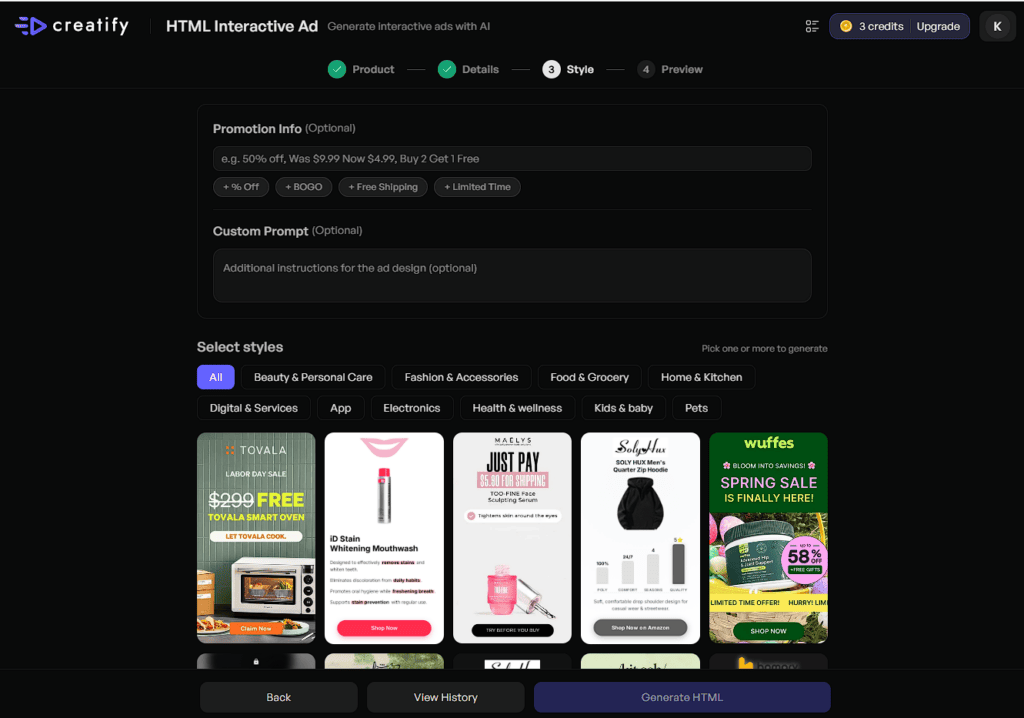1024x718 pixels.
Task: Click the Upgrade button
Action: pyautogui.click(x=938, y=26)
